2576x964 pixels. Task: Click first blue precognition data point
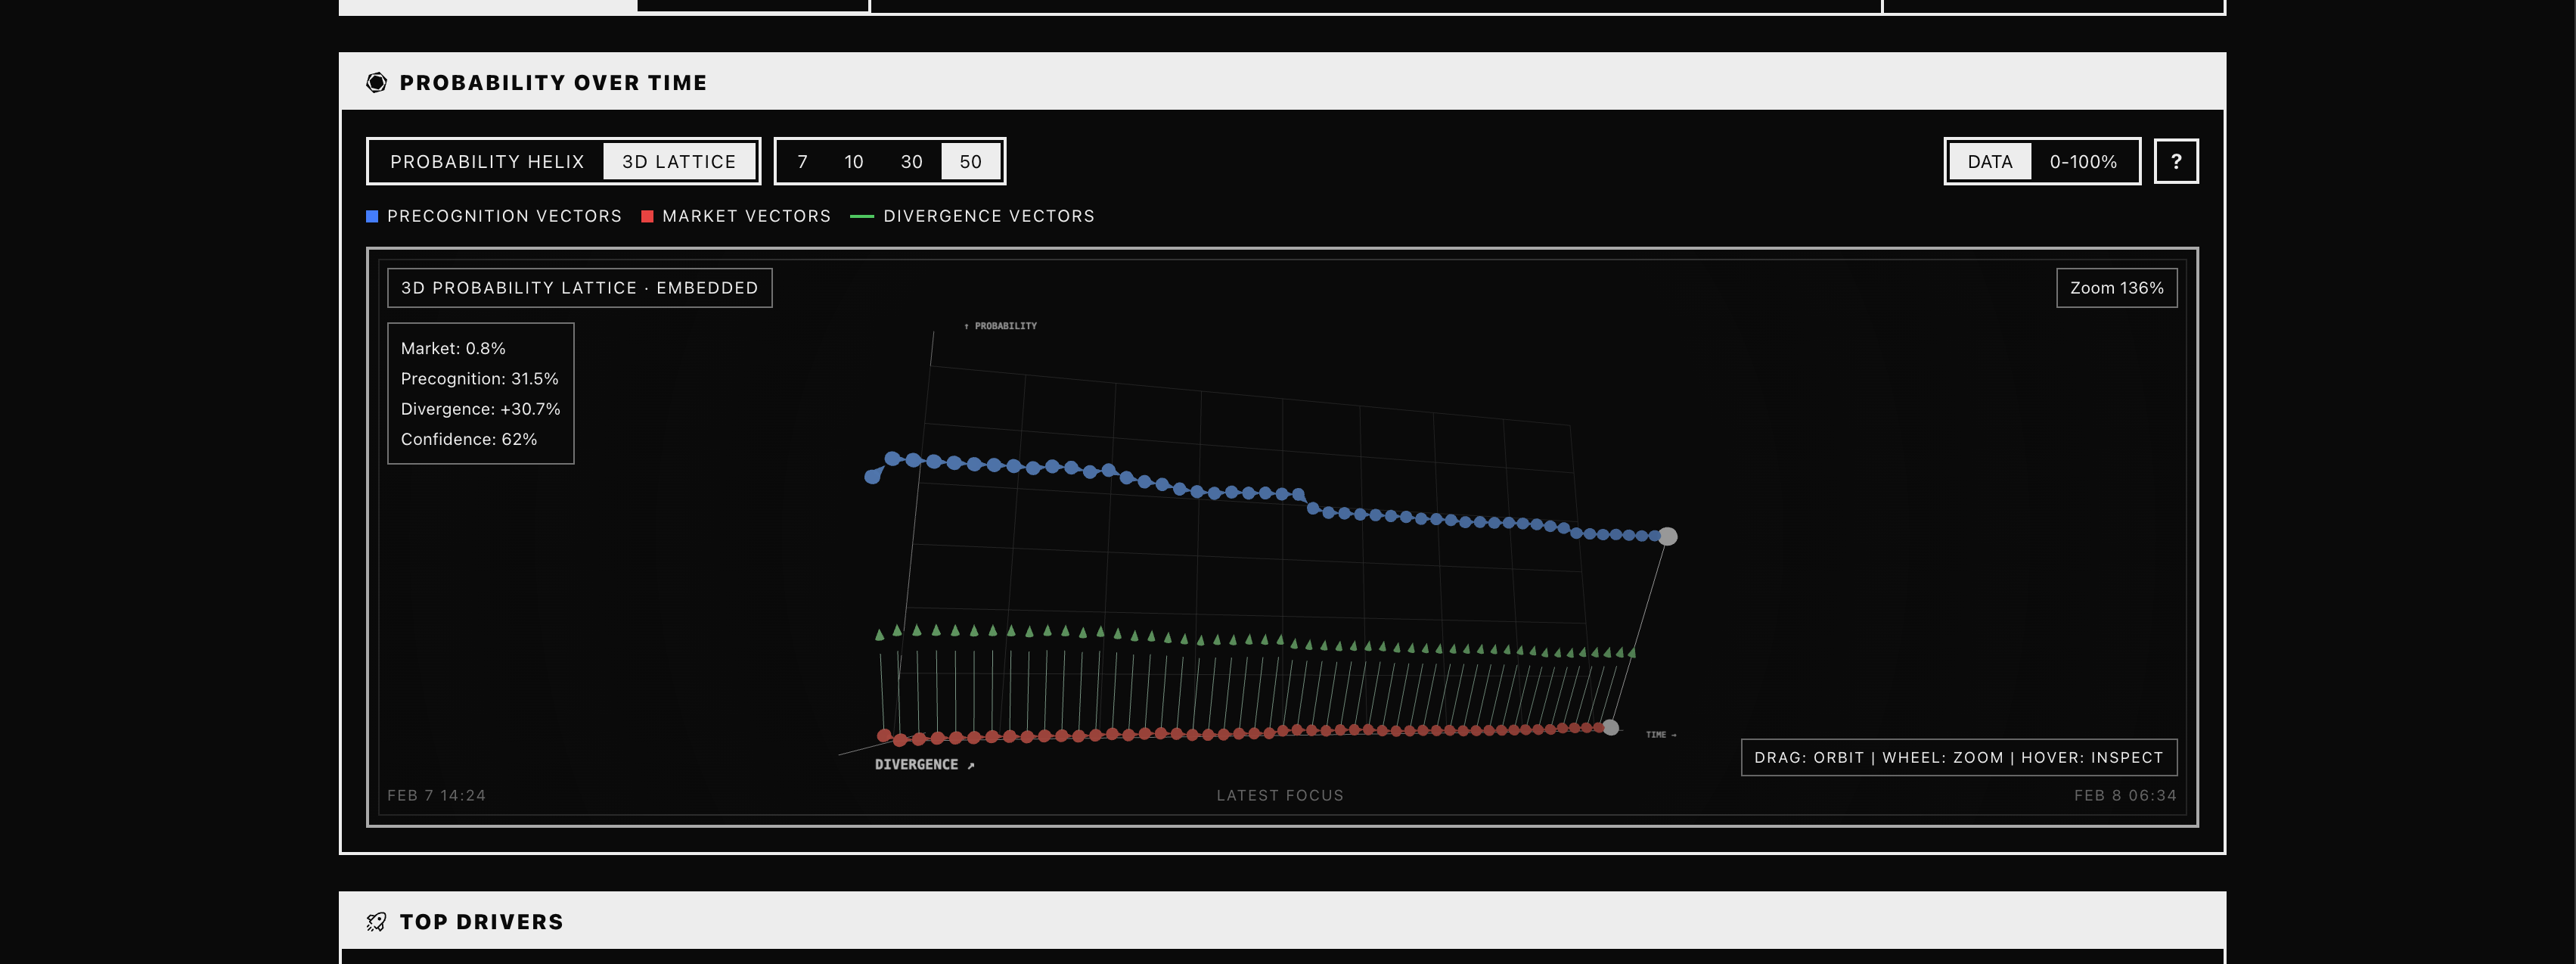[x=872, y=477]
